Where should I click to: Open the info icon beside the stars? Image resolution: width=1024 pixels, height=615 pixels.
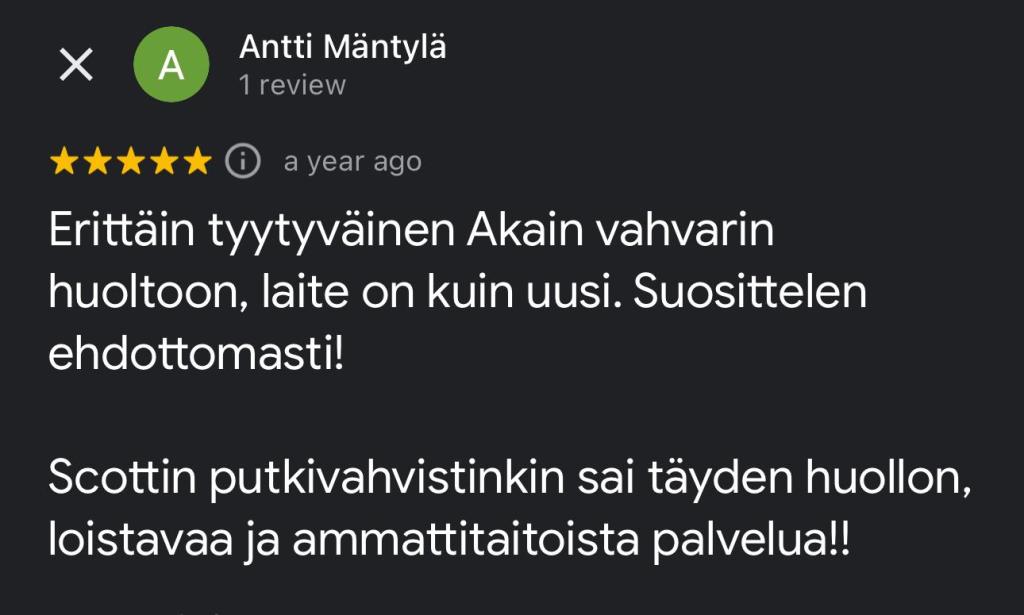click(x=241, y=161)
